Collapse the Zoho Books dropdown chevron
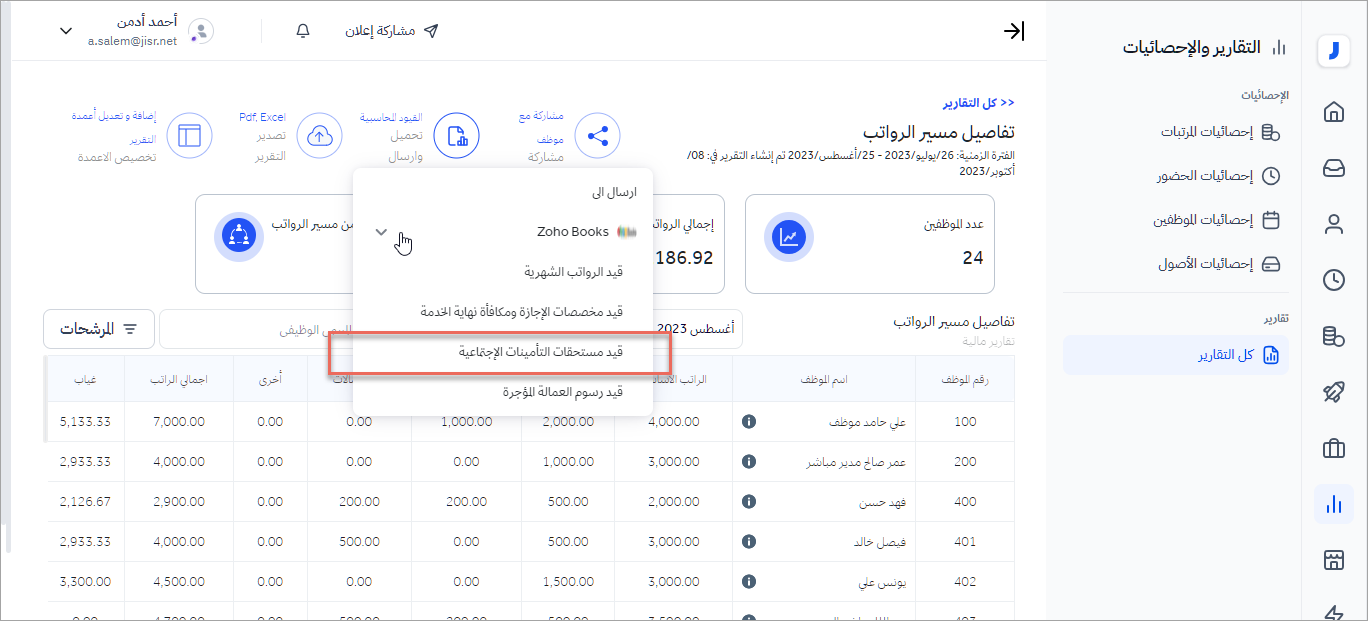Screen dimensions: 1368x621 click(x=381, y=232)
